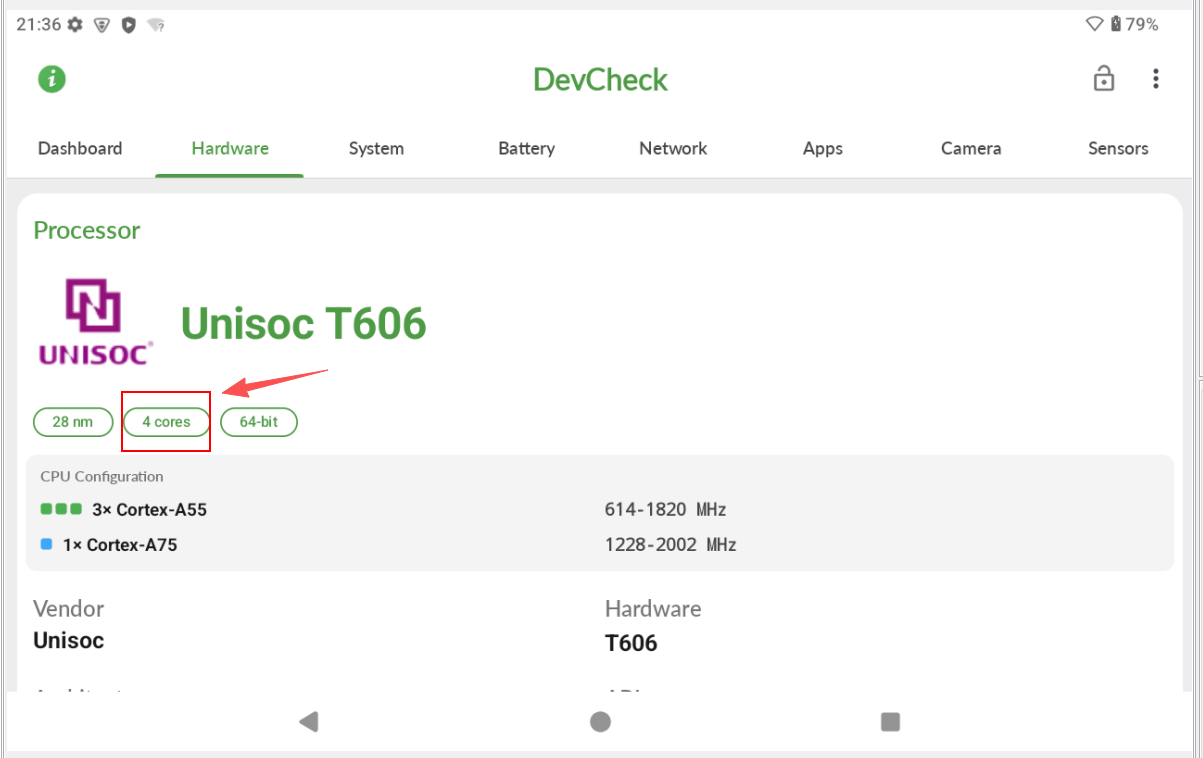Open the Sensors tab
1203x758 pixels.
coord(1118,148)
